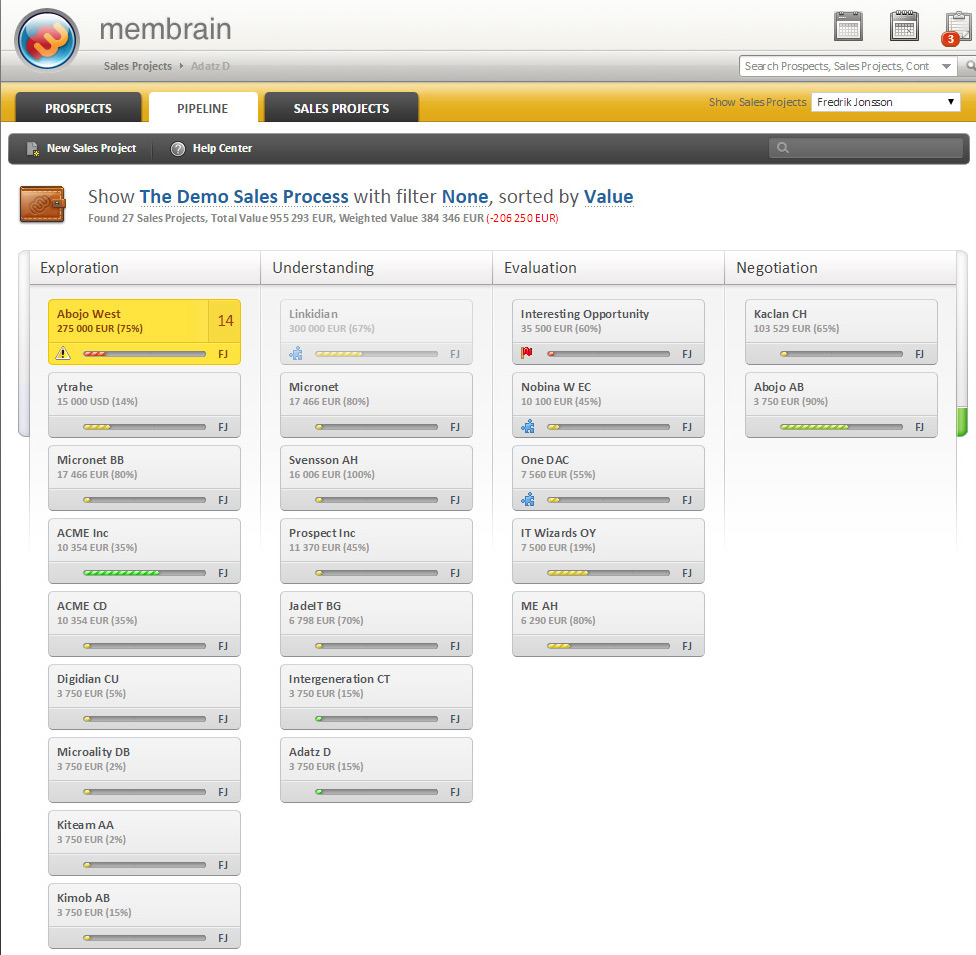Open the Micronet card in Understanding column
The width and height of the screenshot is (976, 955).
coord(376,405)
